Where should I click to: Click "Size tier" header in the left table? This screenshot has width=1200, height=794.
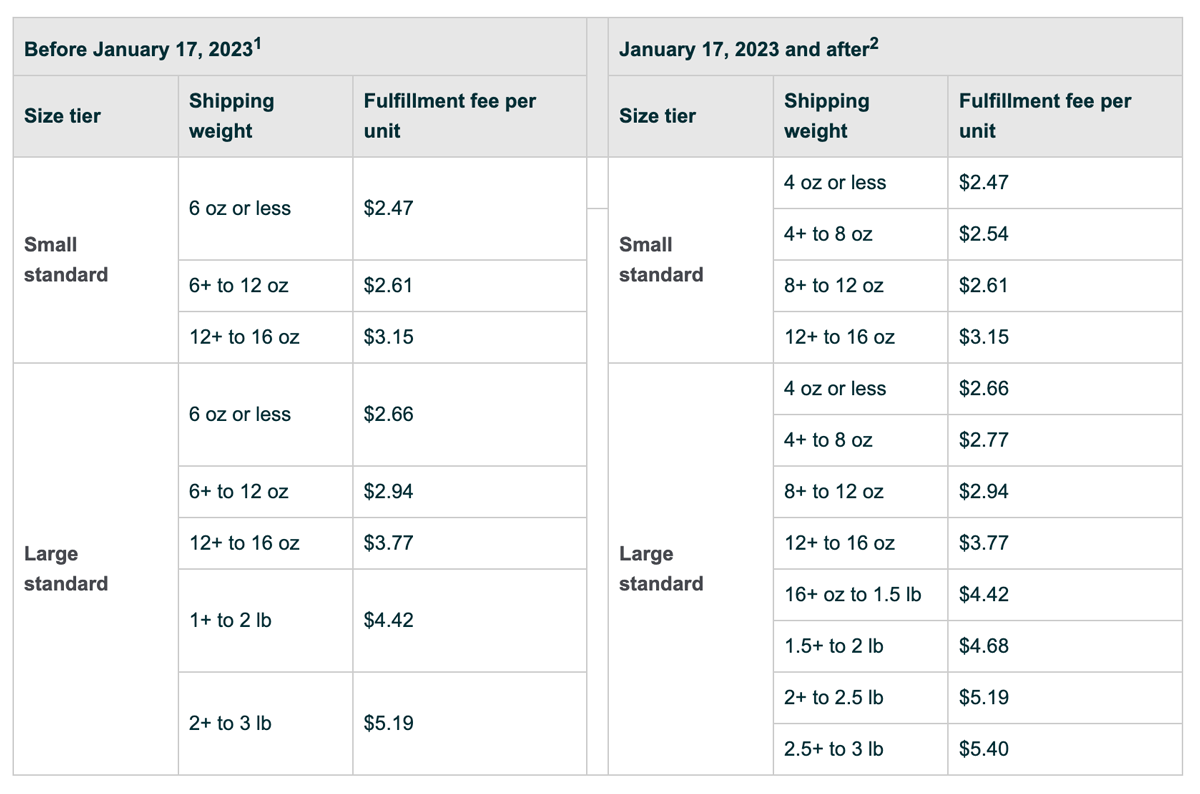tap(62, 116)
